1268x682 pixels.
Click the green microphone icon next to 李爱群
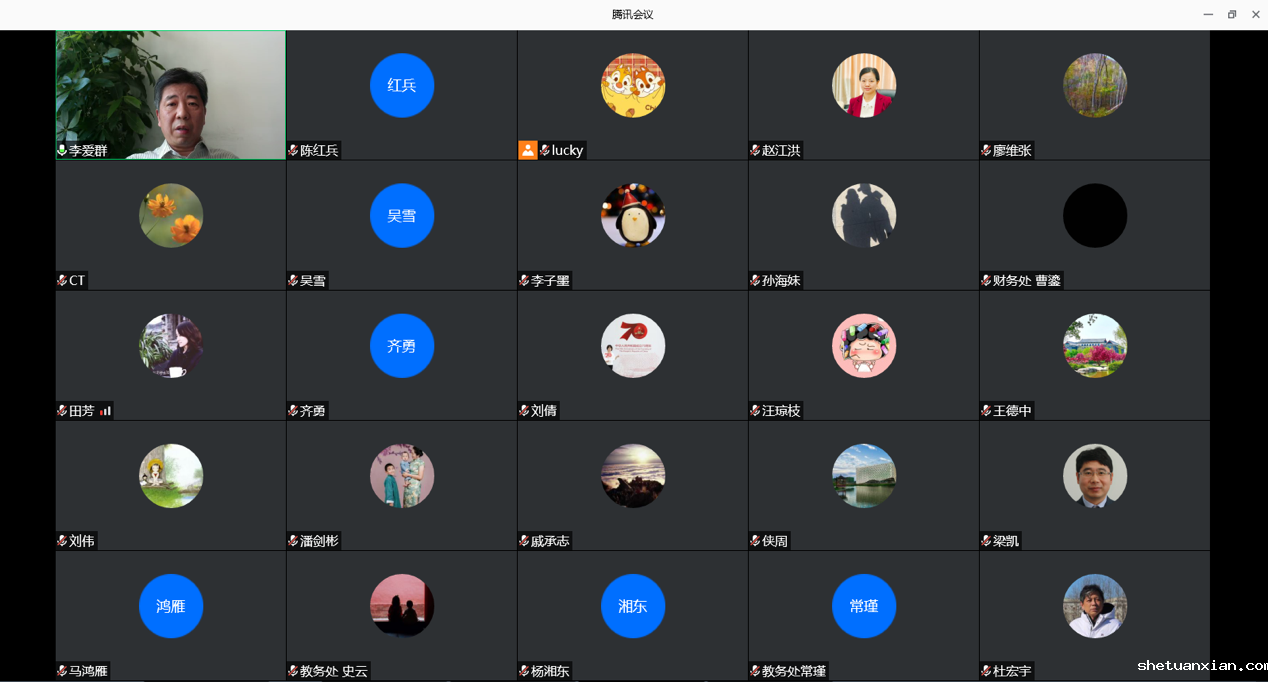coord(62,151)
